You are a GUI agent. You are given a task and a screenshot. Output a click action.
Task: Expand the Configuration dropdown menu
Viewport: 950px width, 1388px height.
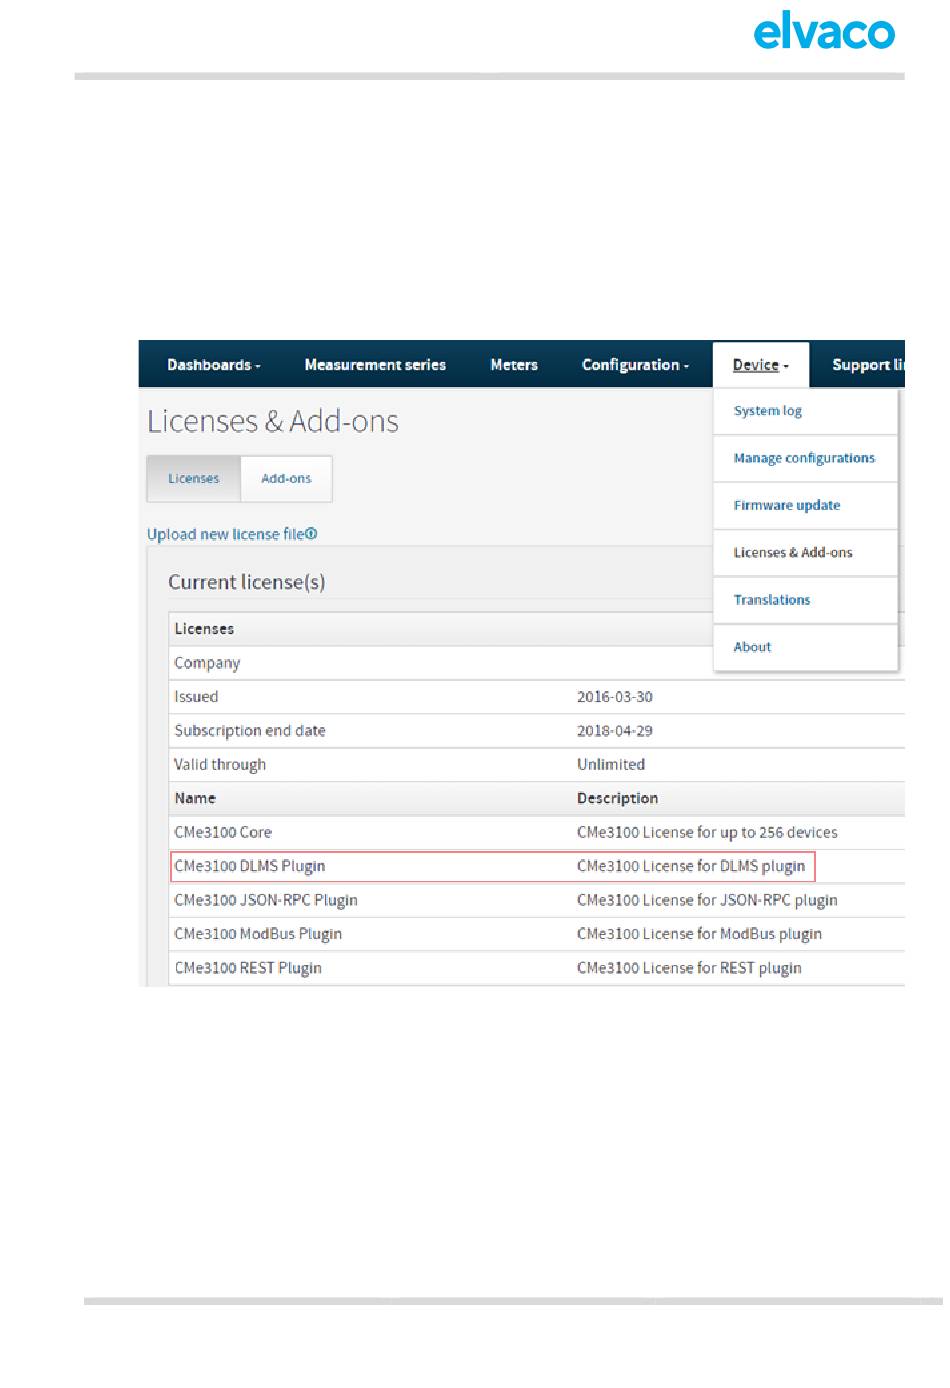(x=635, y=365)
